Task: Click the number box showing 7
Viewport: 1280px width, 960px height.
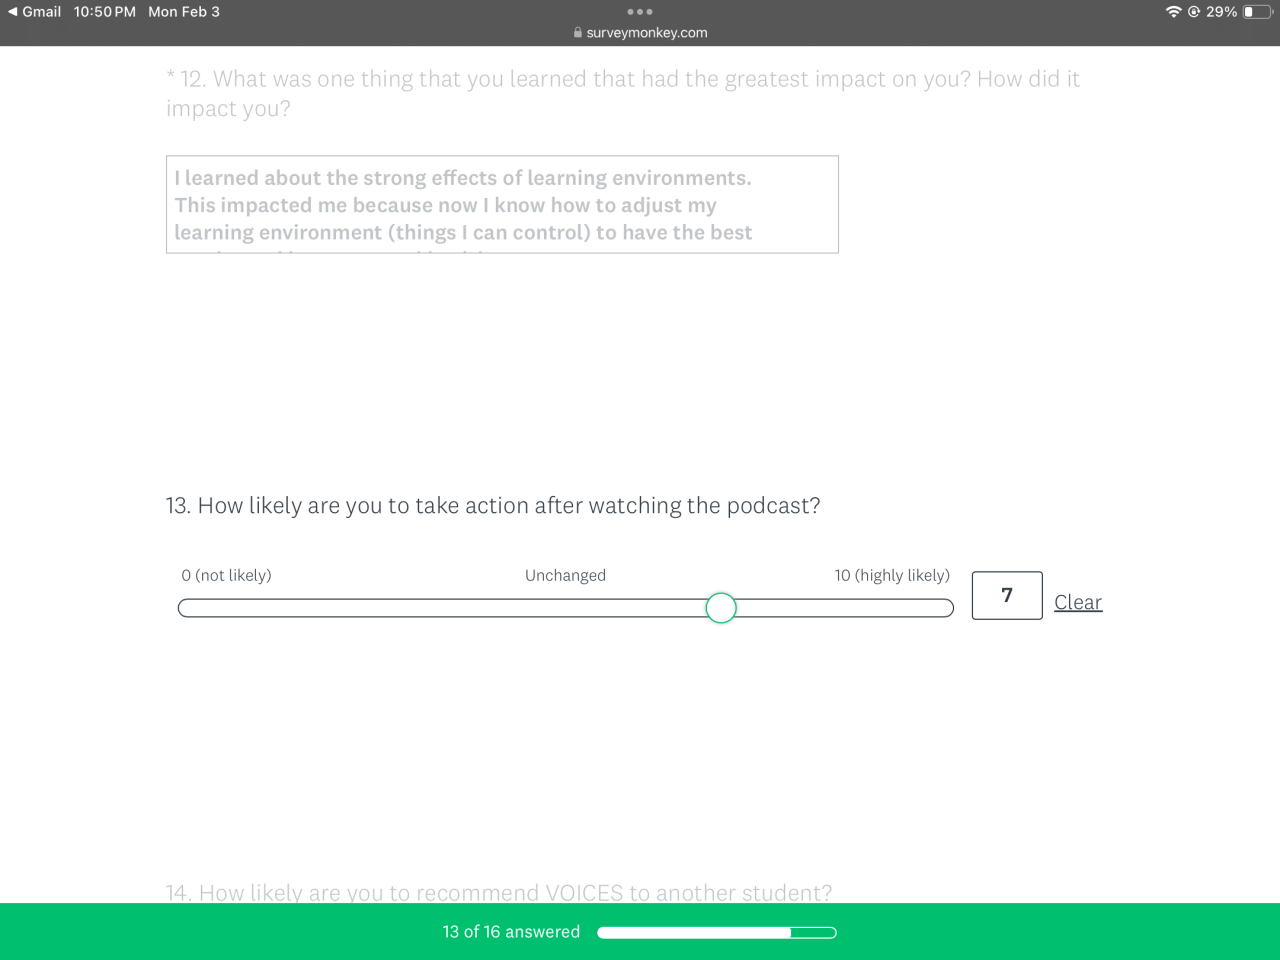Action: pyautogui.click(x=1007, y=596)
